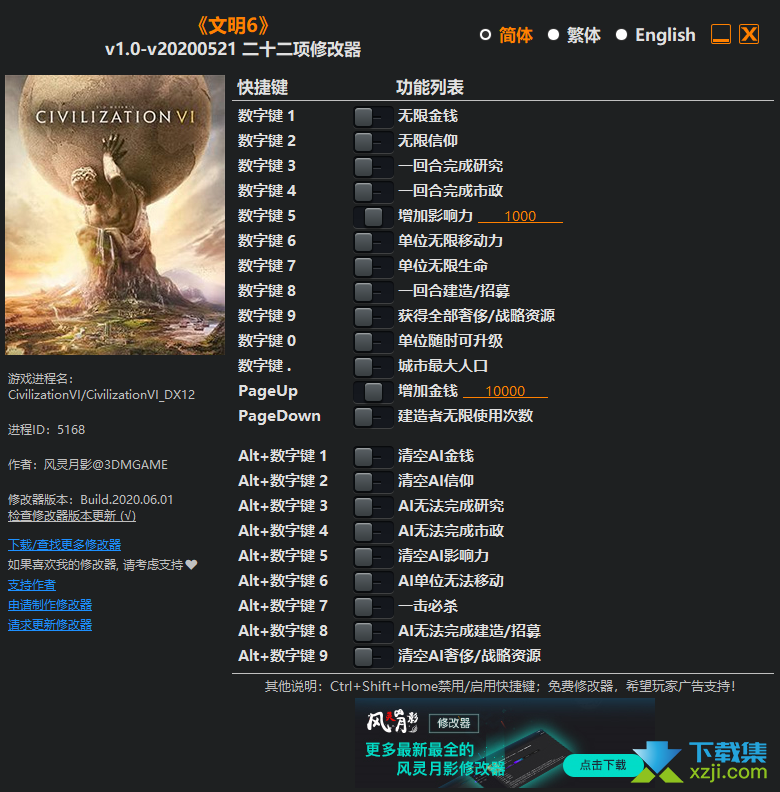Toggle 清空AI金钱 switch
The height and width of the screenshot is (792, 780).
tap(373, 457)
